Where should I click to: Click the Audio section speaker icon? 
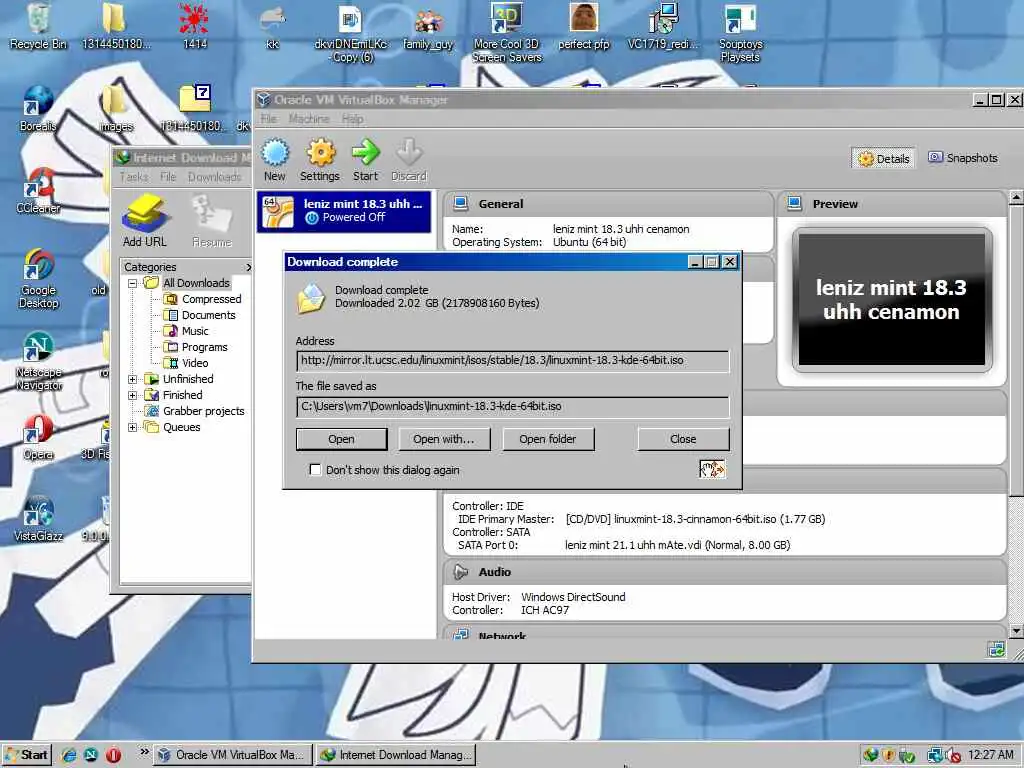tap(460, 572)
